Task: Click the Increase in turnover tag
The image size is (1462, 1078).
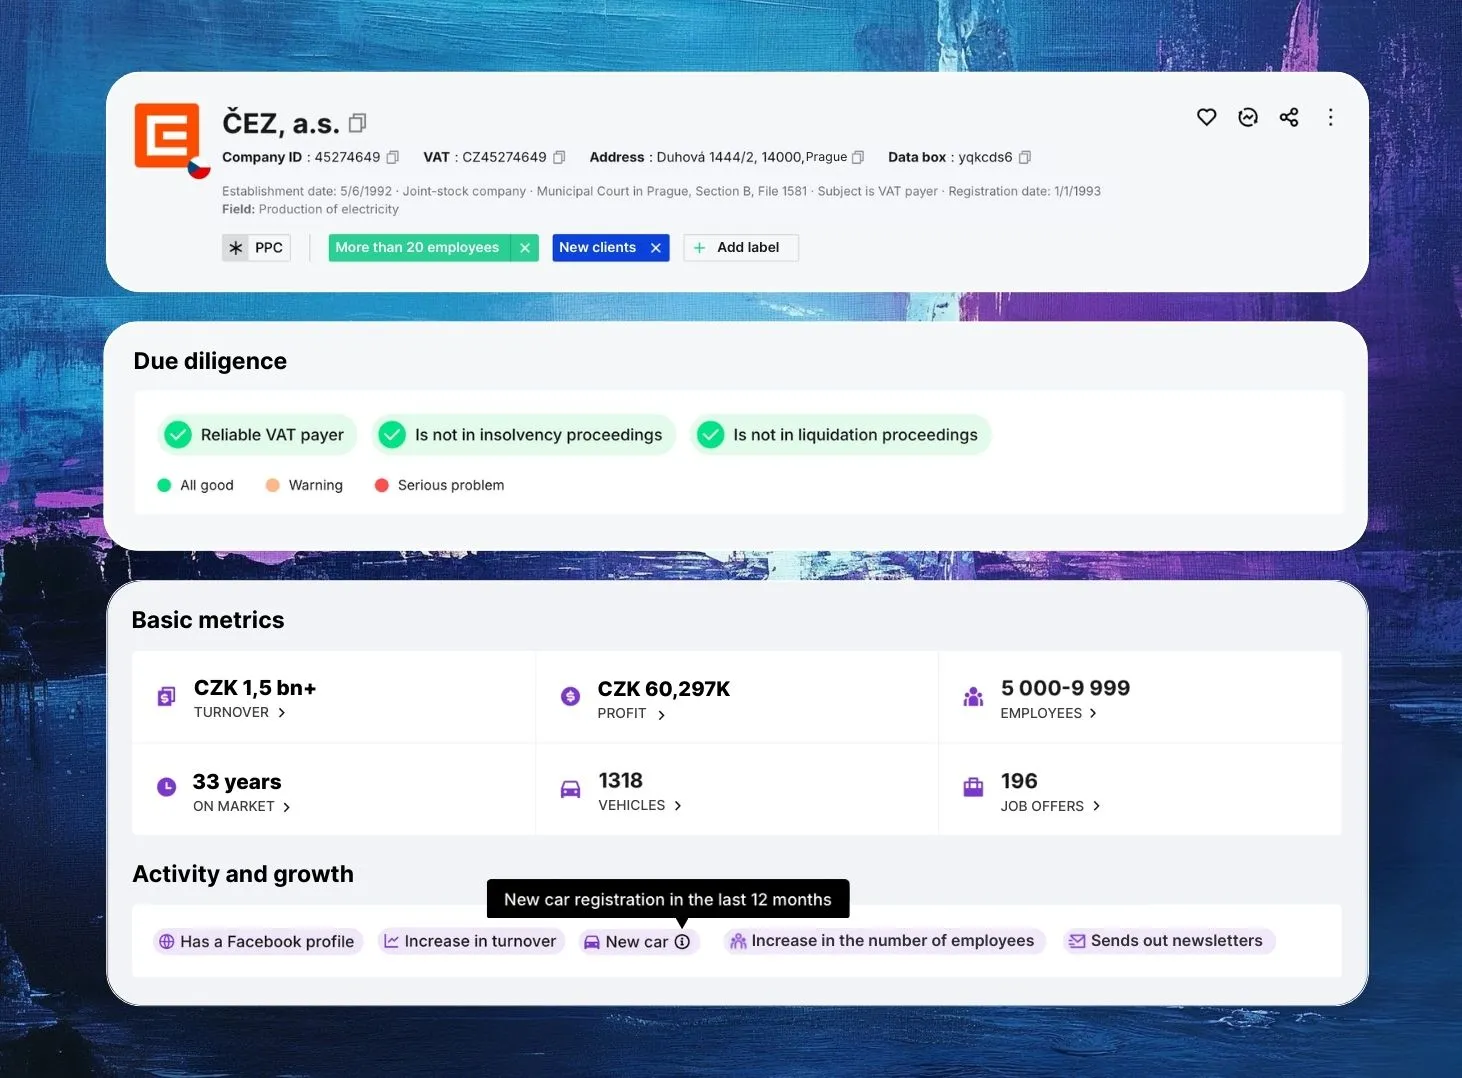Action: point(471,941)
